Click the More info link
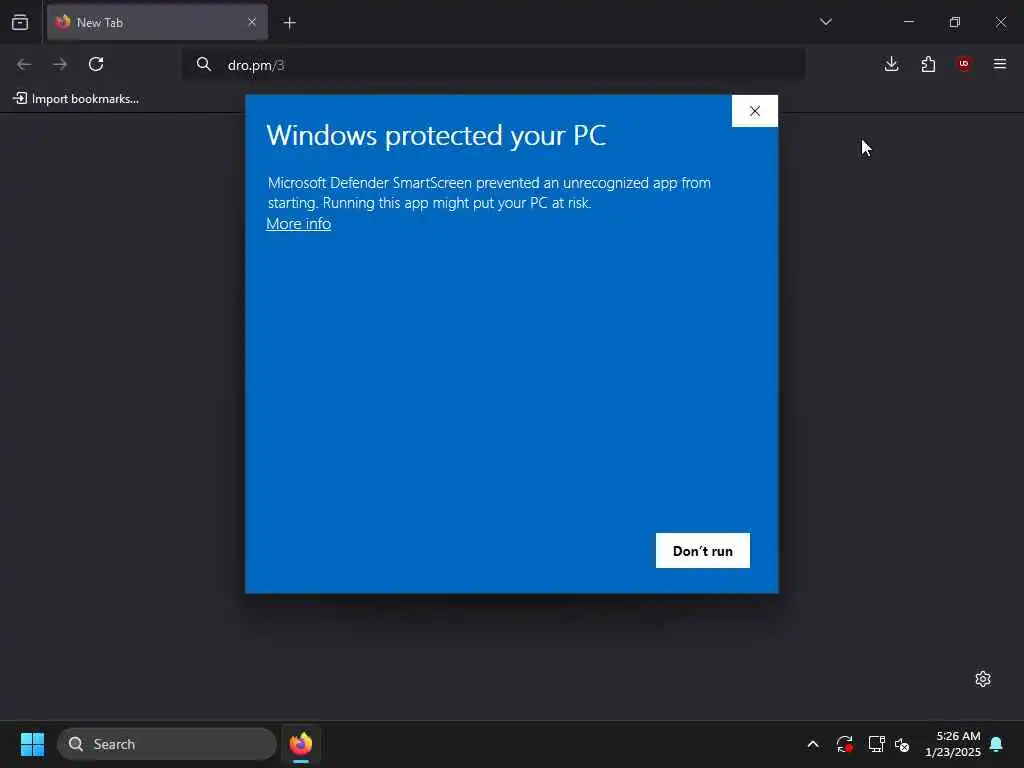The height and width of the screenshot is (768, 1024). 298,223
